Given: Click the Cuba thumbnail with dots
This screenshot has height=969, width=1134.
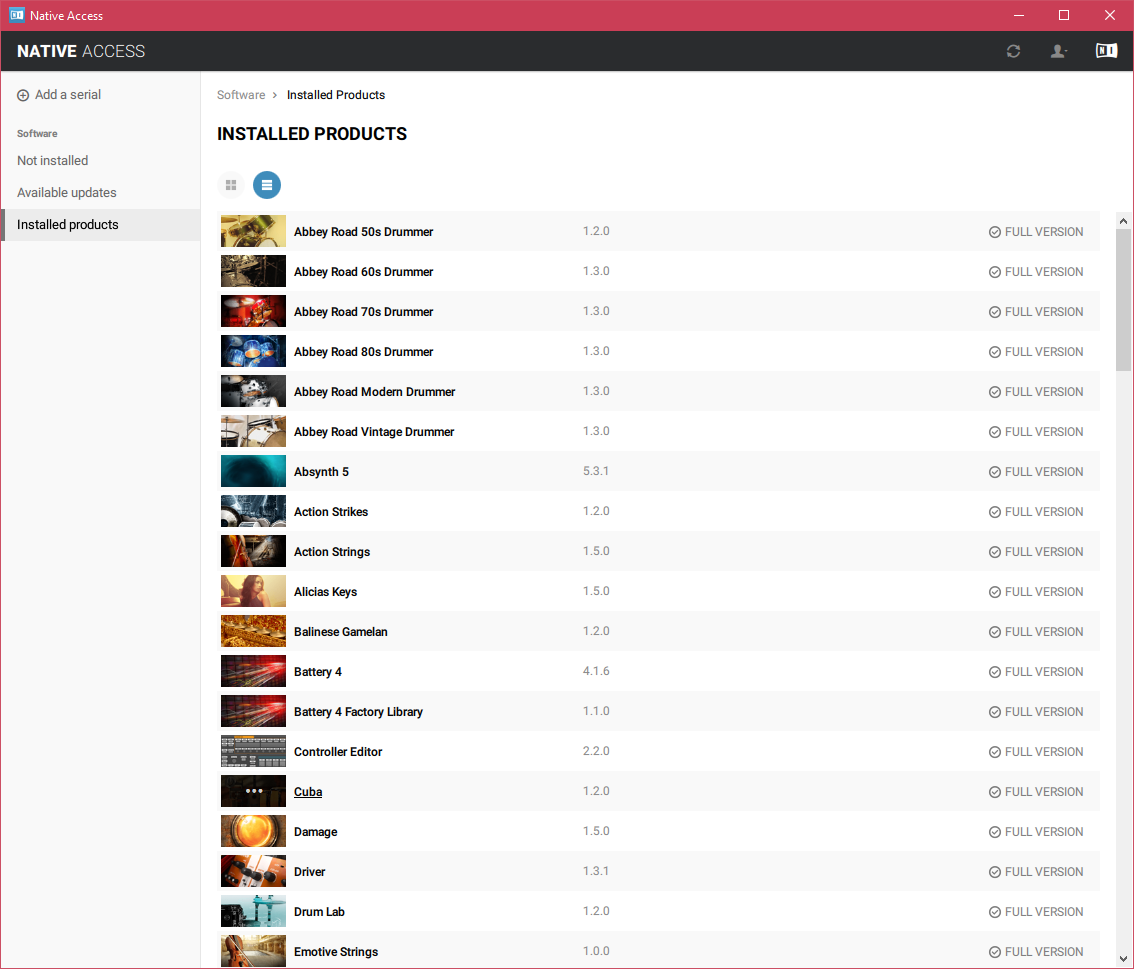Looking at the screenshot, I should tap(253, 792).
